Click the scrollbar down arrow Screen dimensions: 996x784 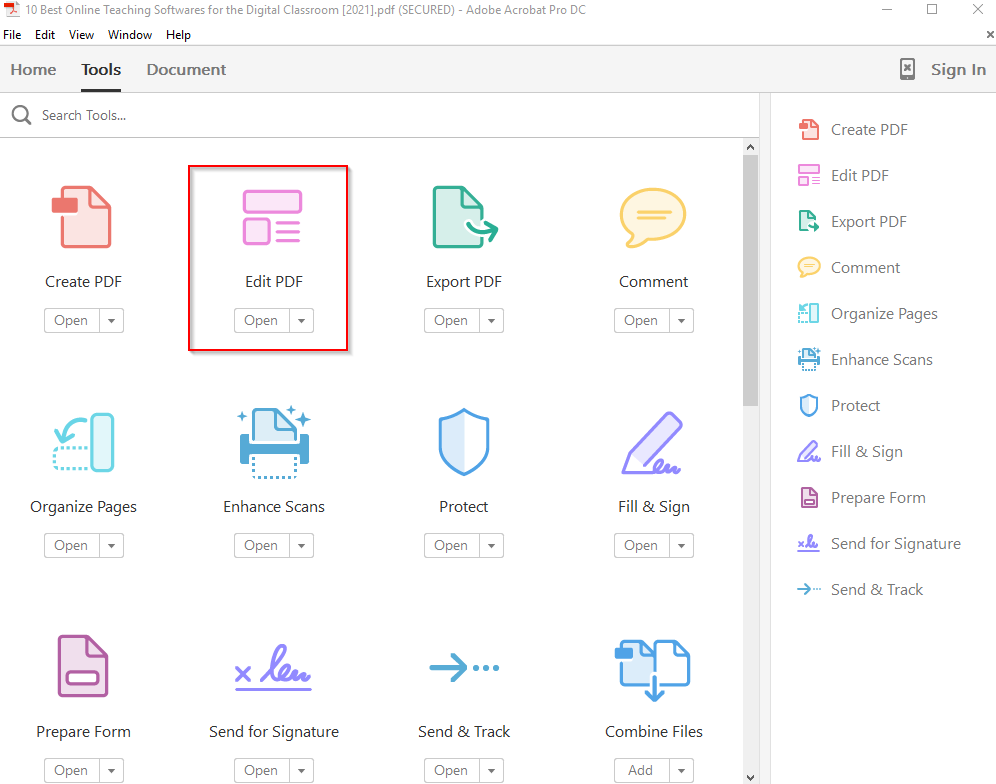click(x=750, y=777)
